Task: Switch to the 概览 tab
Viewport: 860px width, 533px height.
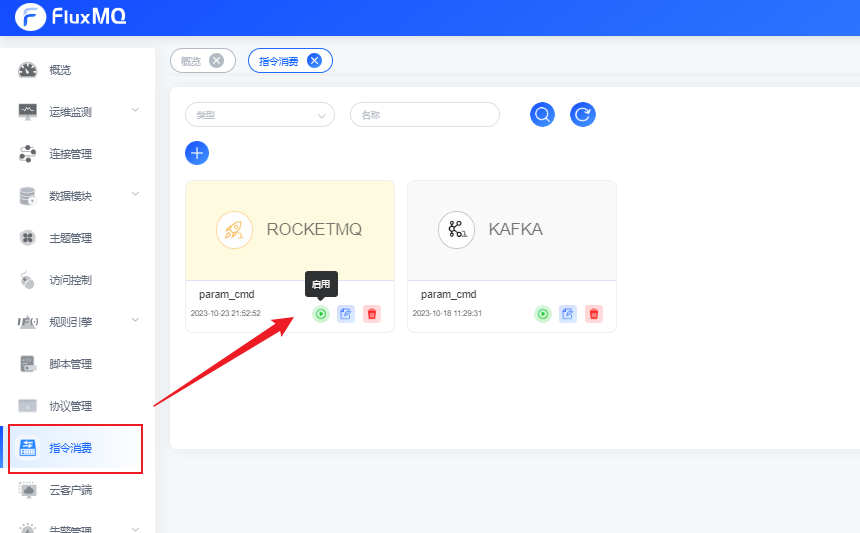Action: (x=191, y=61)
